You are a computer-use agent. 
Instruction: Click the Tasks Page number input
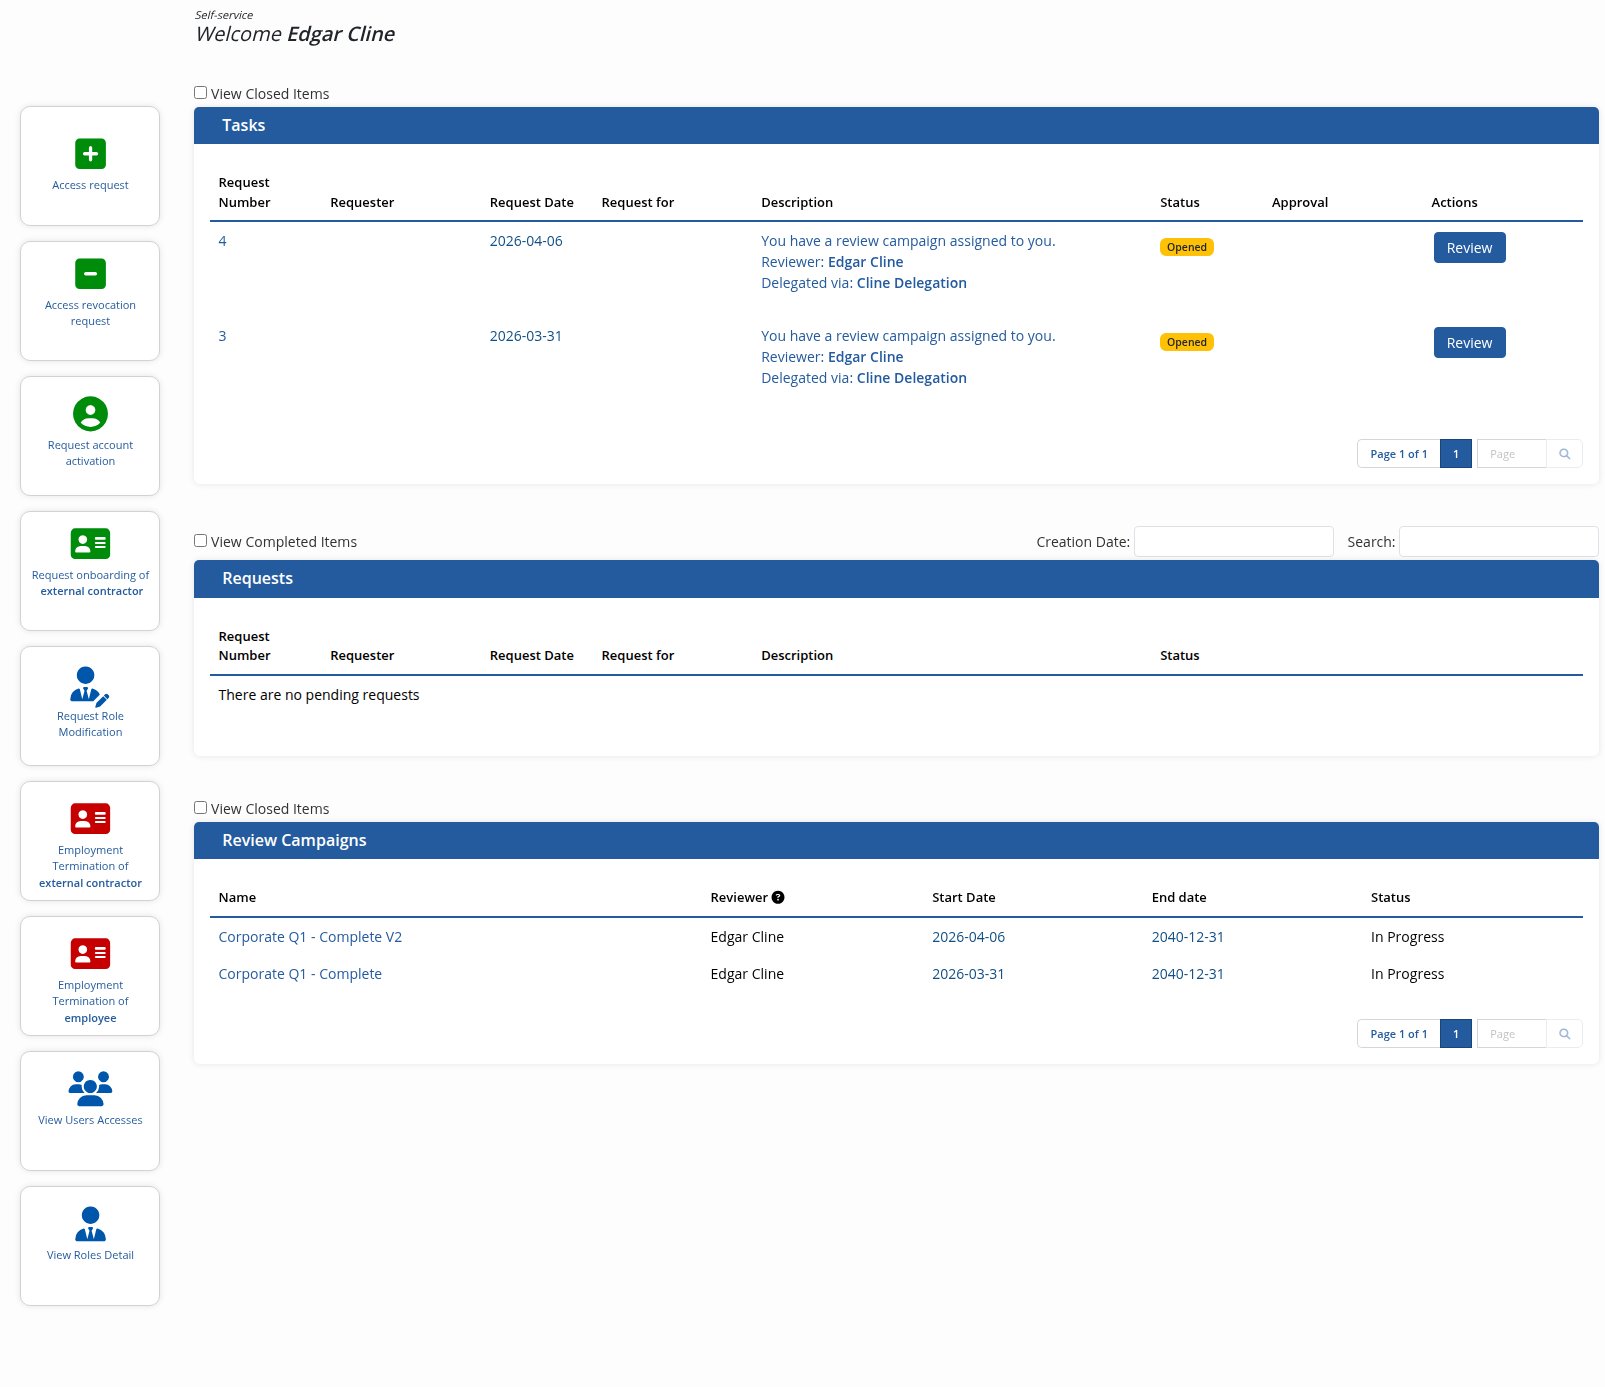pyautogui.click(x=1512, y=454)
